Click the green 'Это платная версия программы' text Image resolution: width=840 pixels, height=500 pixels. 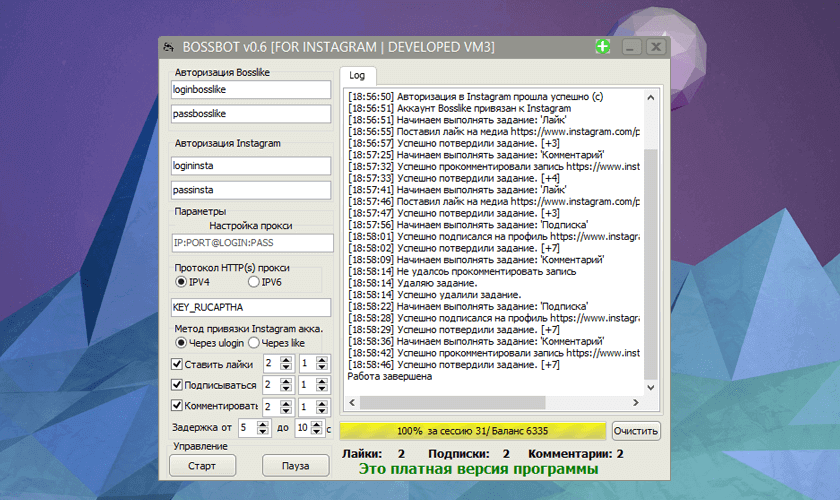pyautogui.click(x=478, y=469)
